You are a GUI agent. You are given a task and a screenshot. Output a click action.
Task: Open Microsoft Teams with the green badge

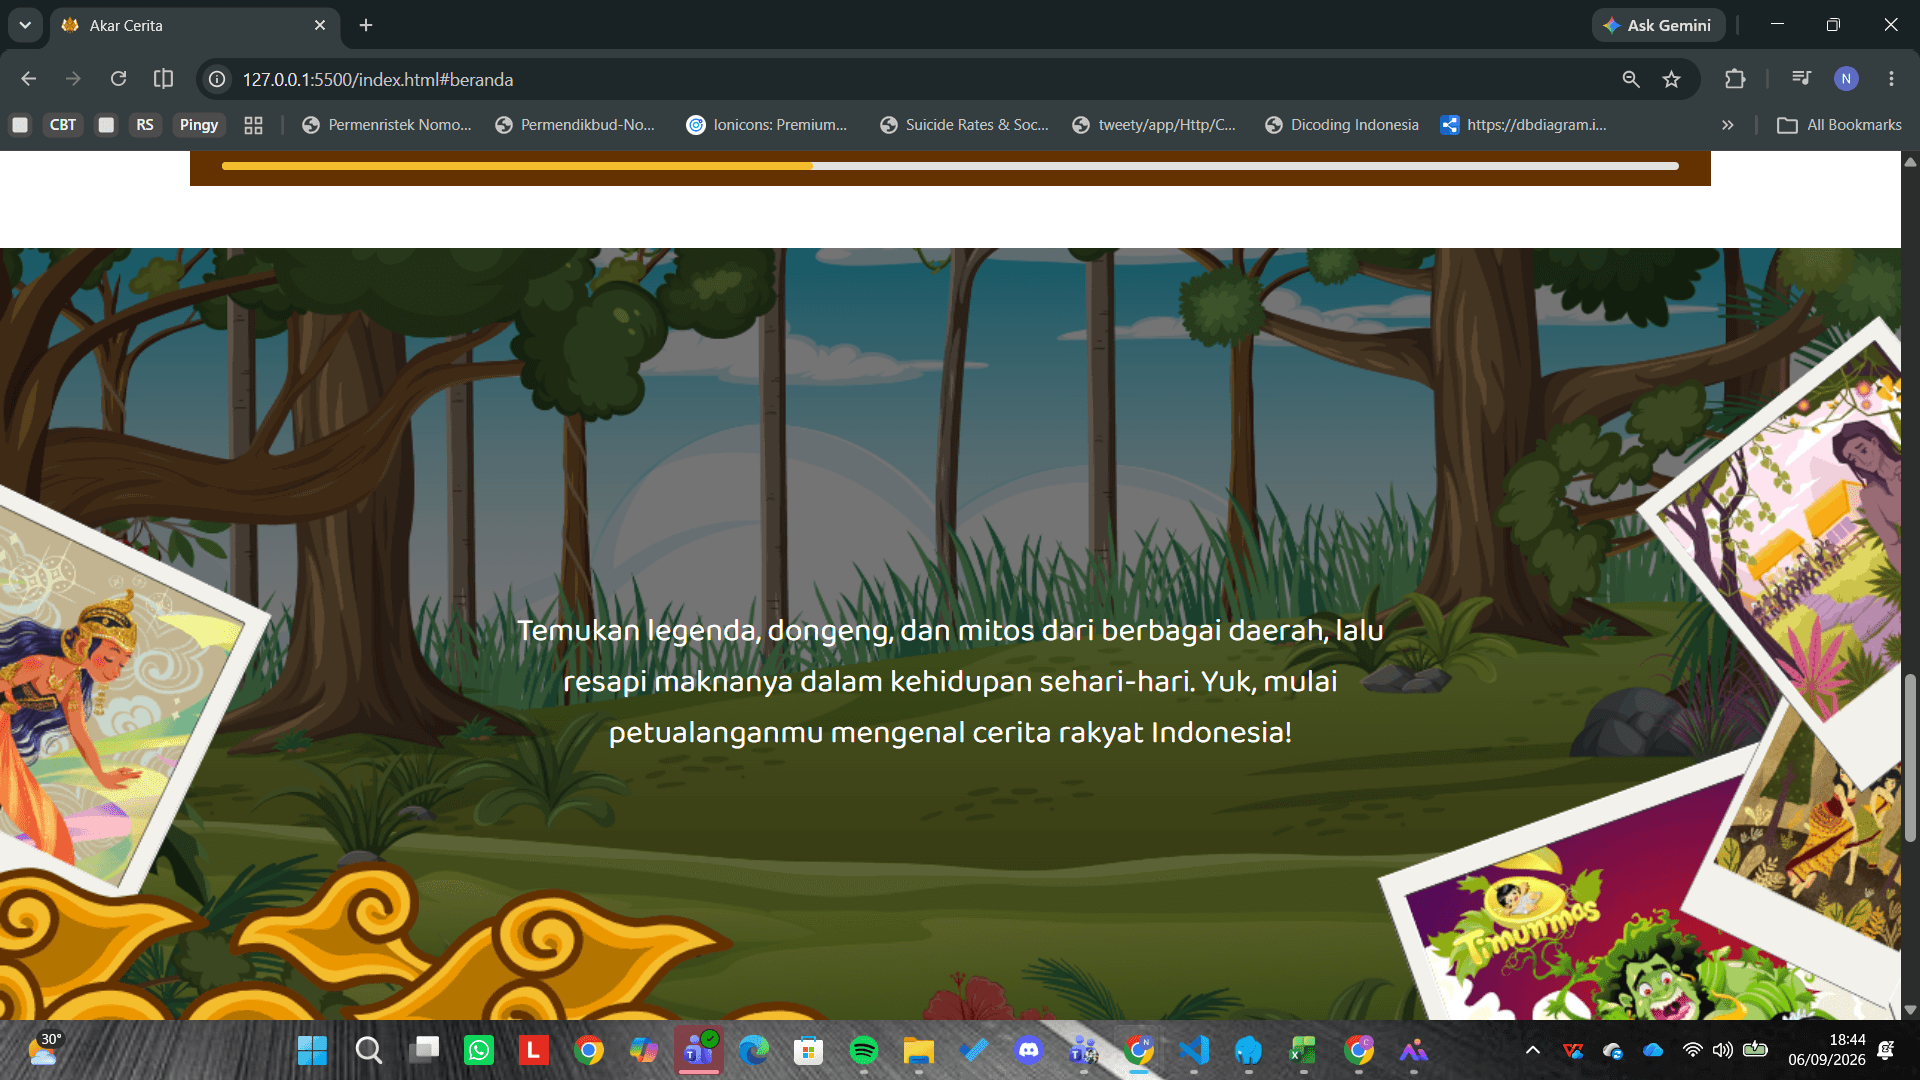click(x=699, y=1050)
